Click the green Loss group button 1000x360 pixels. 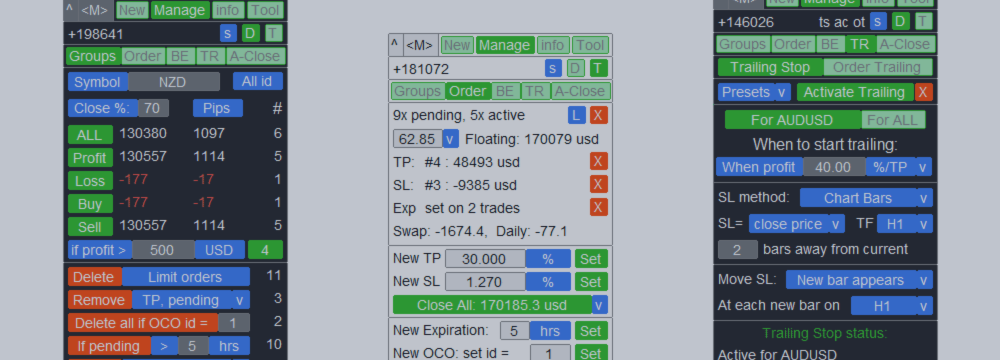pos(90,181)
